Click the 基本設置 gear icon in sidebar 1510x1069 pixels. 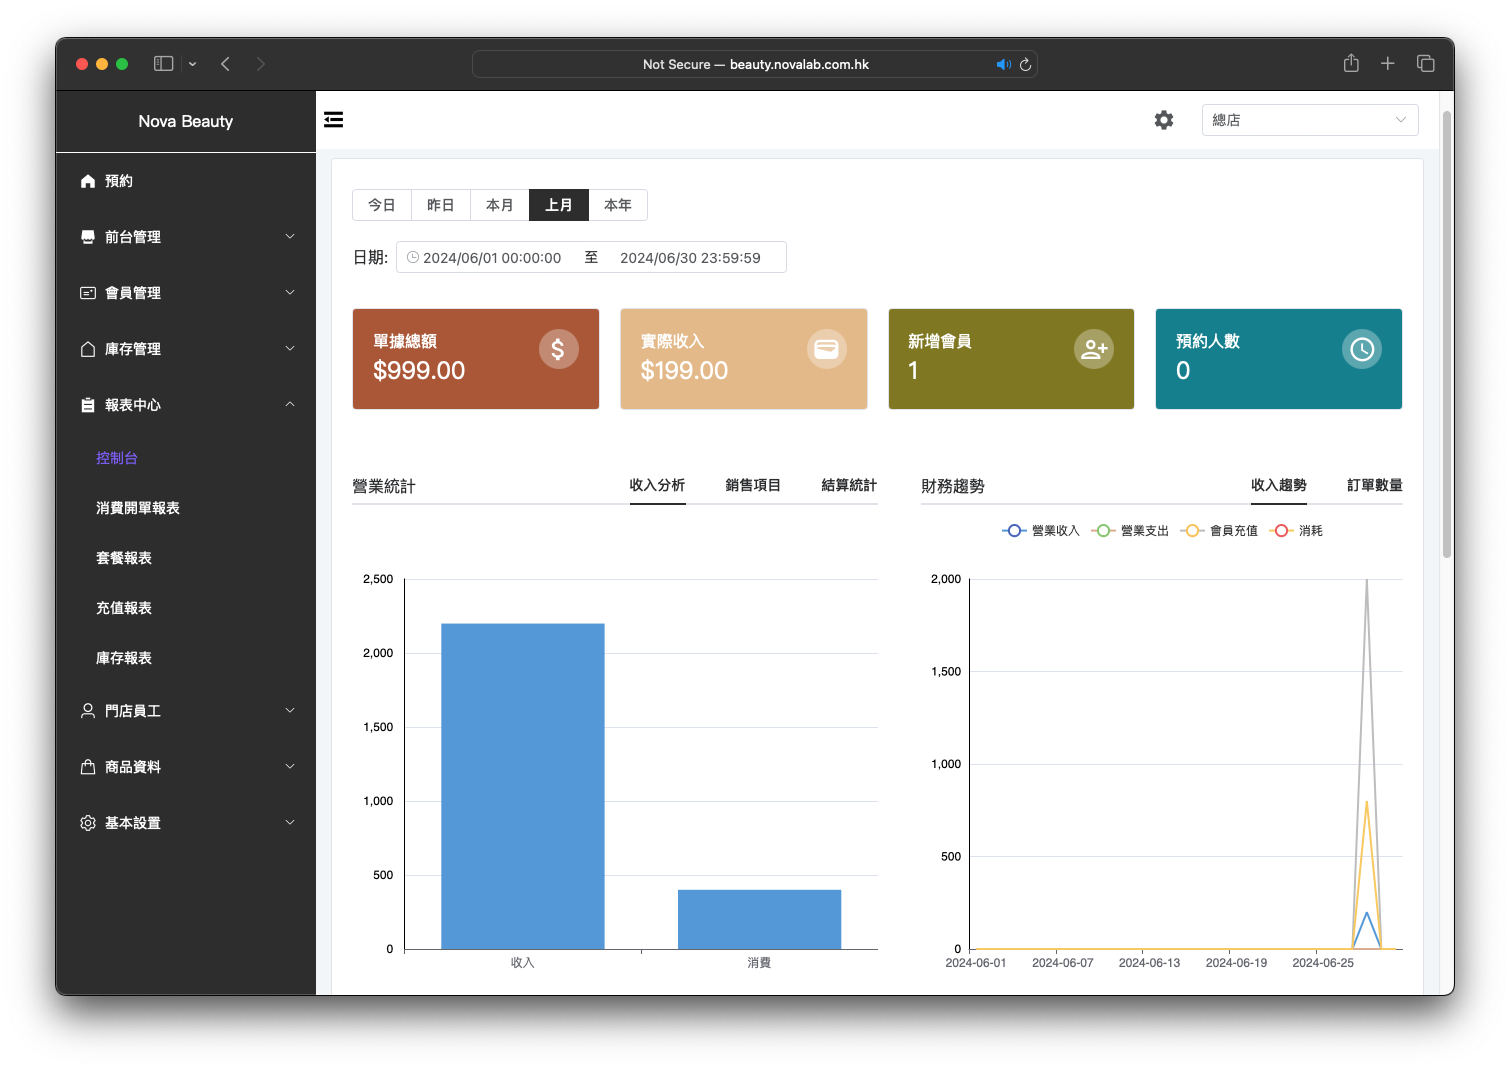[88, 823]
